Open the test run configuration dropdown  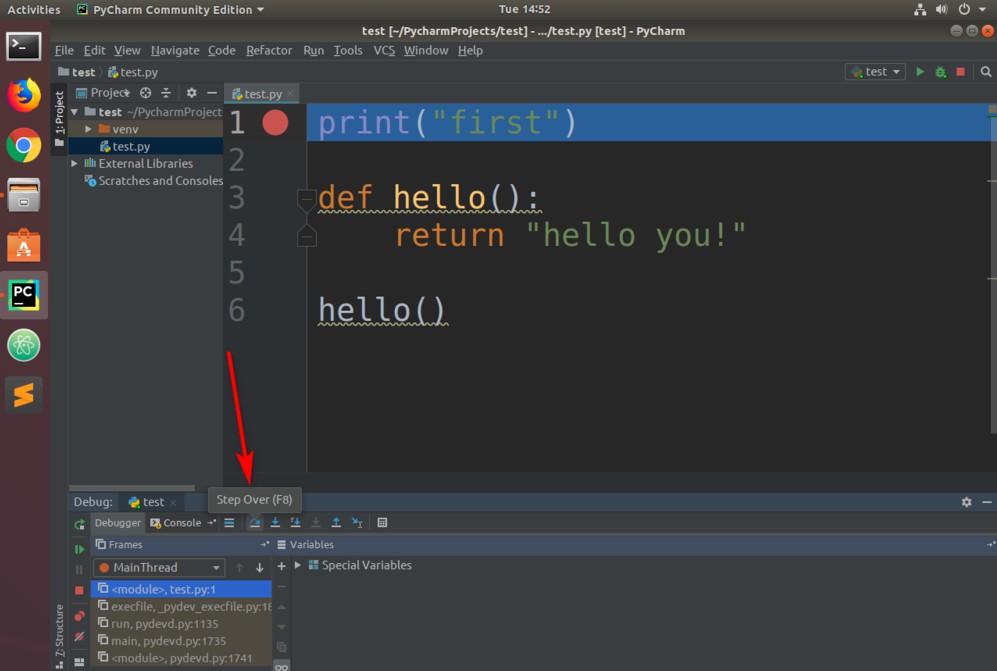point(875,72)
